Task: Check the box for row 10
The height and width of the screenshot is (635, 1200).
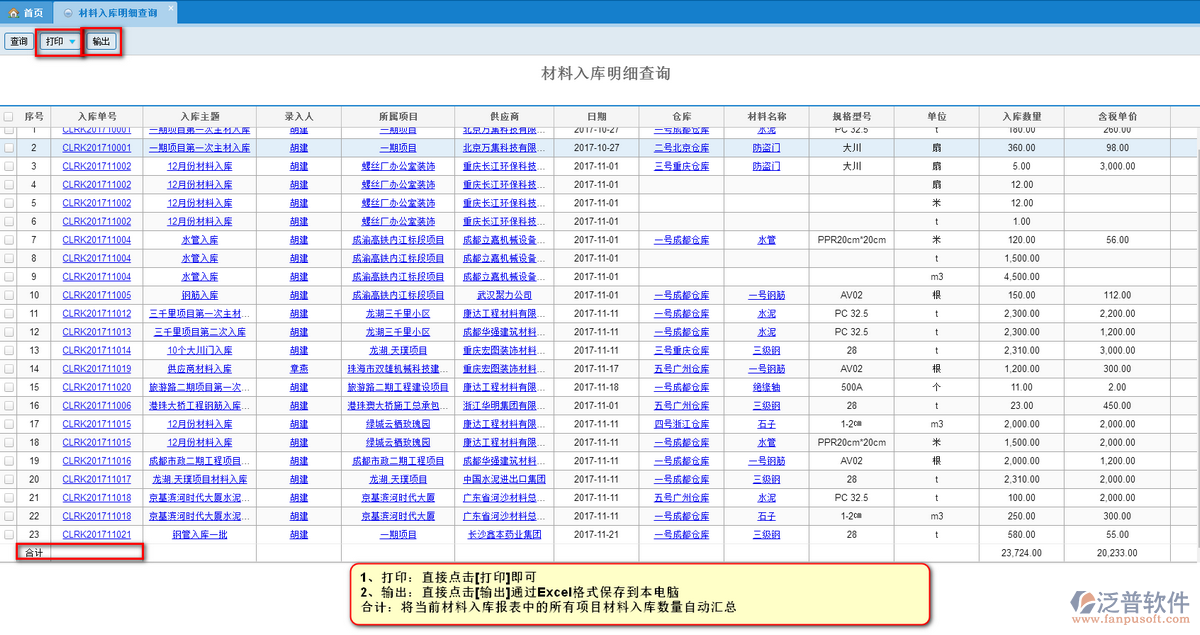Action: [x=9, y=295]
